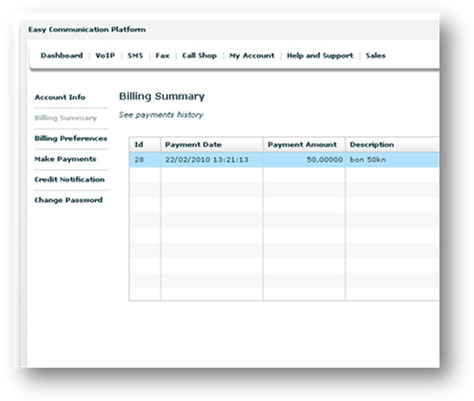The image size is (474, 401).
Task: Select payment row with Id 28
Action: (x=284, y=160)
